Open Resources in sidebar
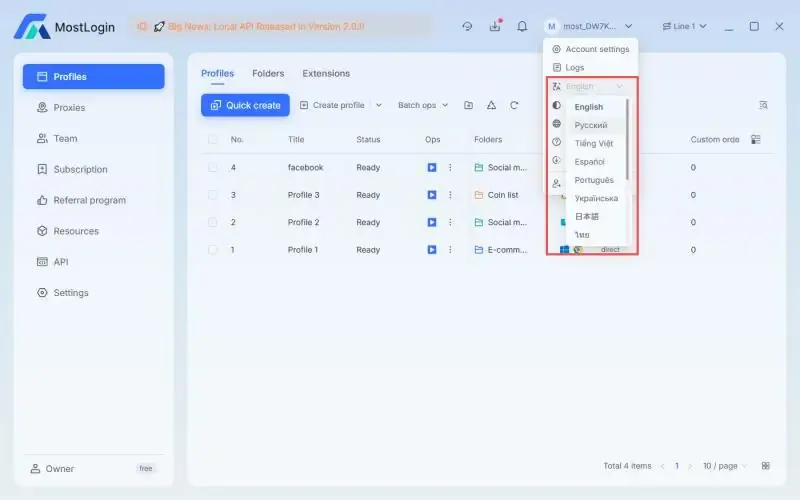 click(x=93, y=231)
